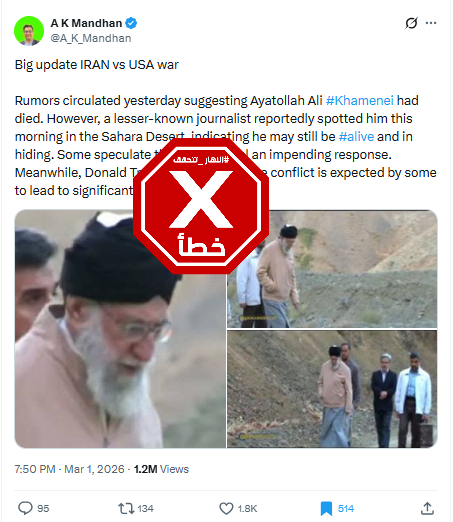The width and height of the screenshot is (453, 522).
Task: Click the A K Mandhan display name
Action: click(x=86, y=23)
